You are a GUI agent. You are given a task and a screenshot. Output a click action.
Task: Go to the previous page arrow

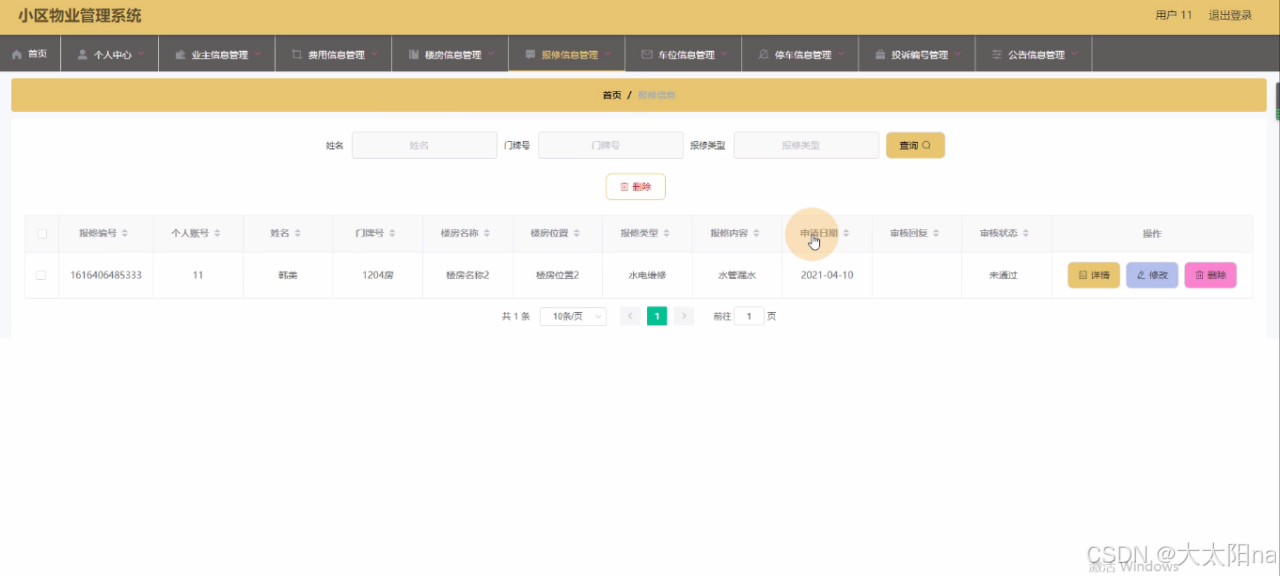tap(630, 316)
